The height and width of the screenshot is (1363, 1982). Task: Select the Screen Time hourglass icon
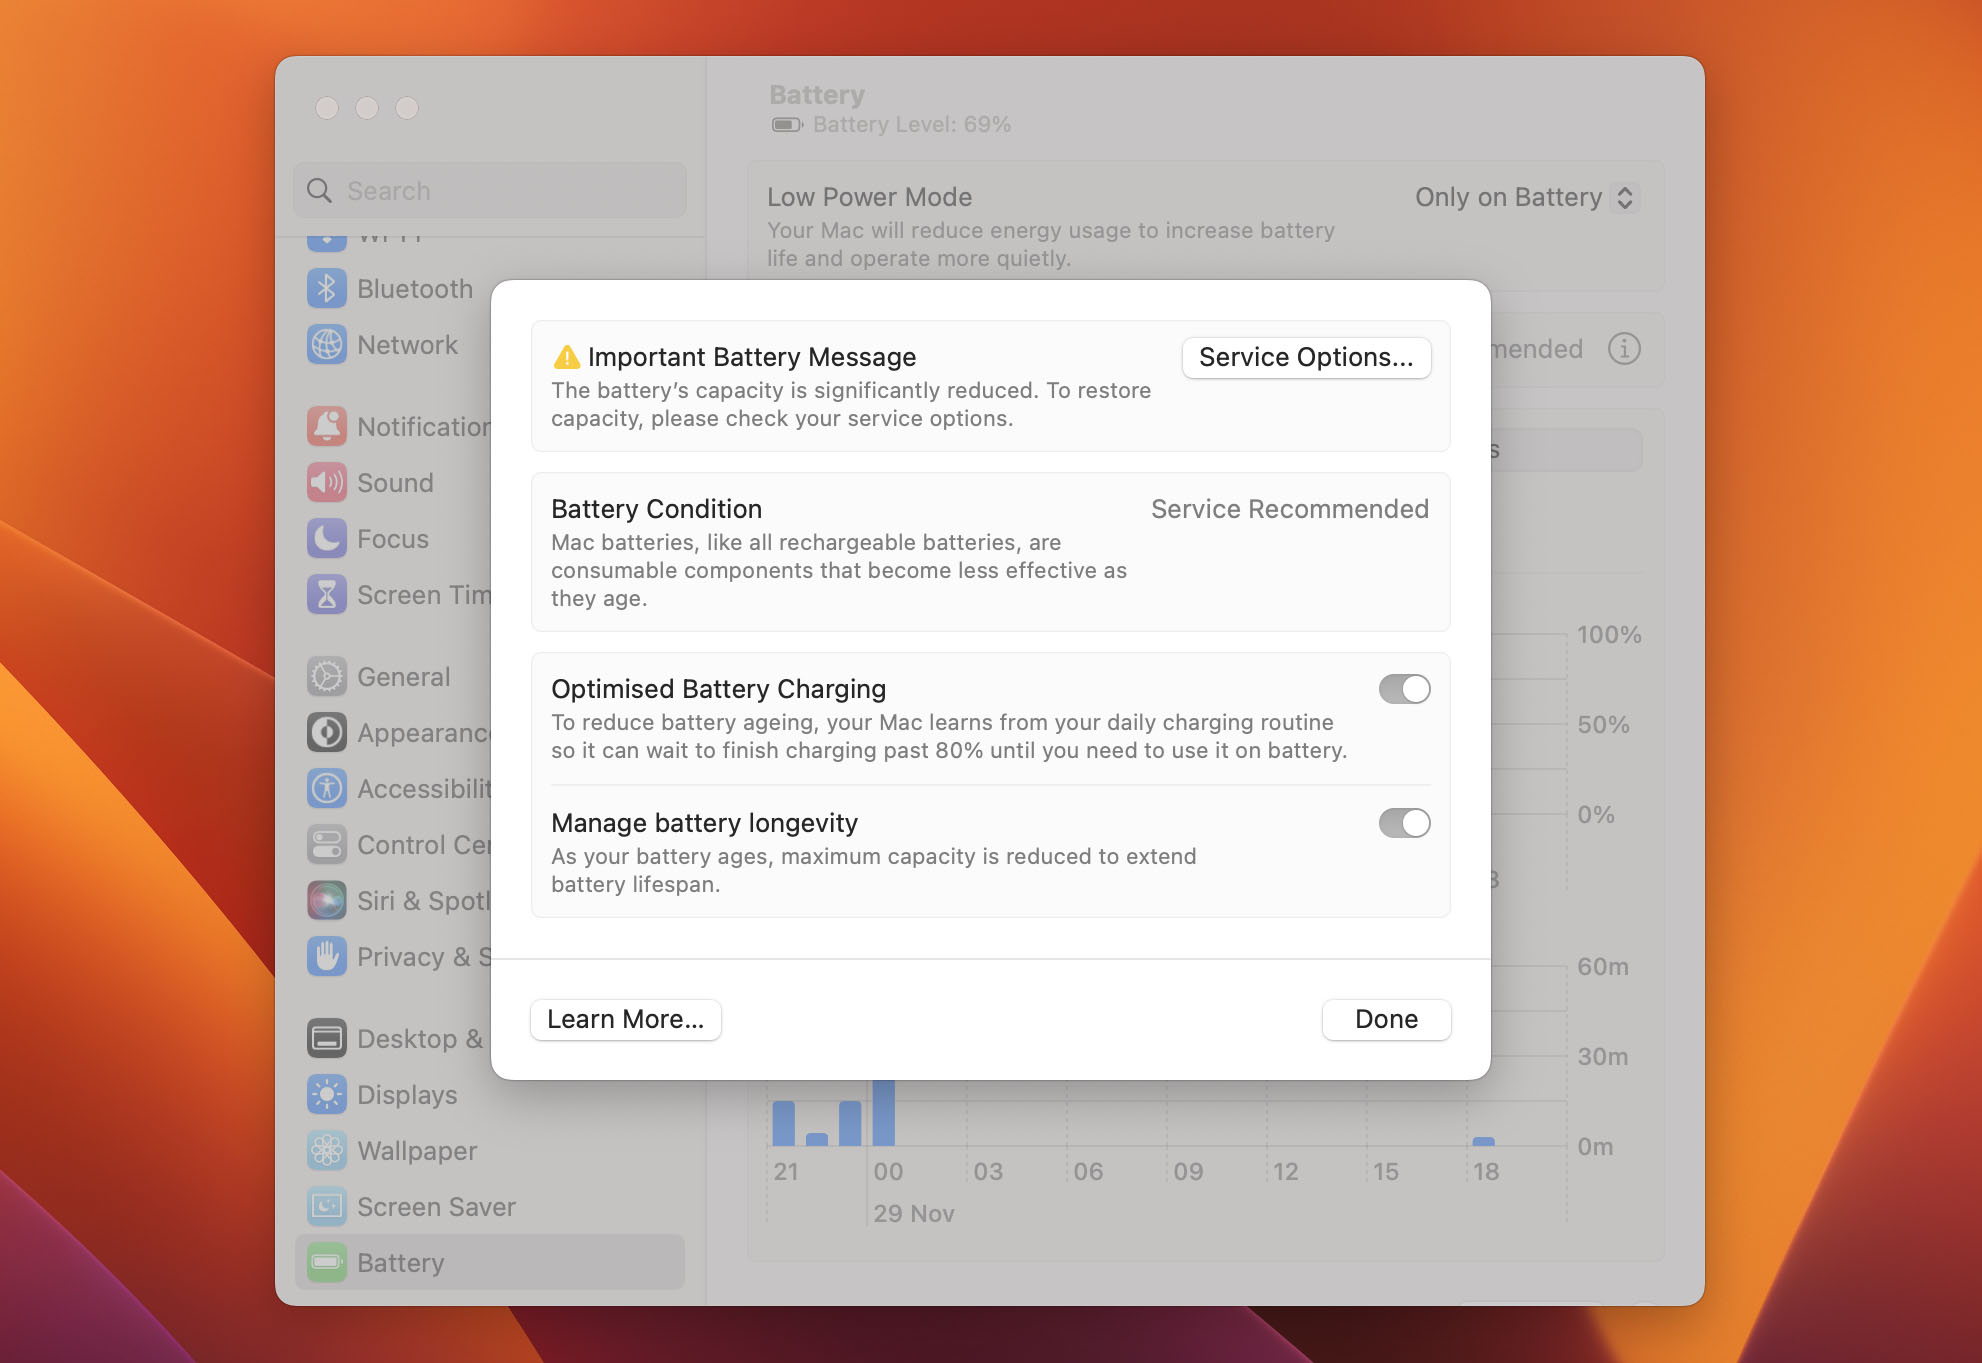coord(327,595)
